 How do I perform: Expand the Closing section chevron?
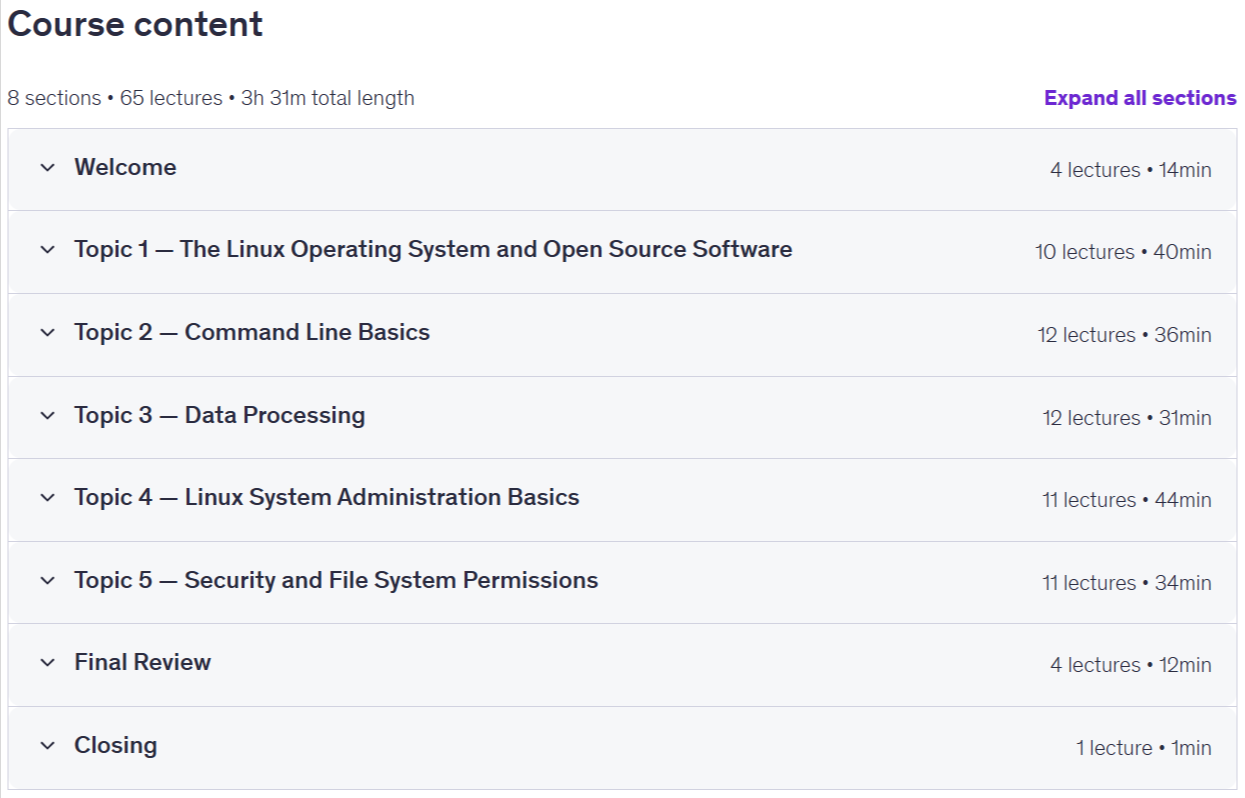point(47,746)
